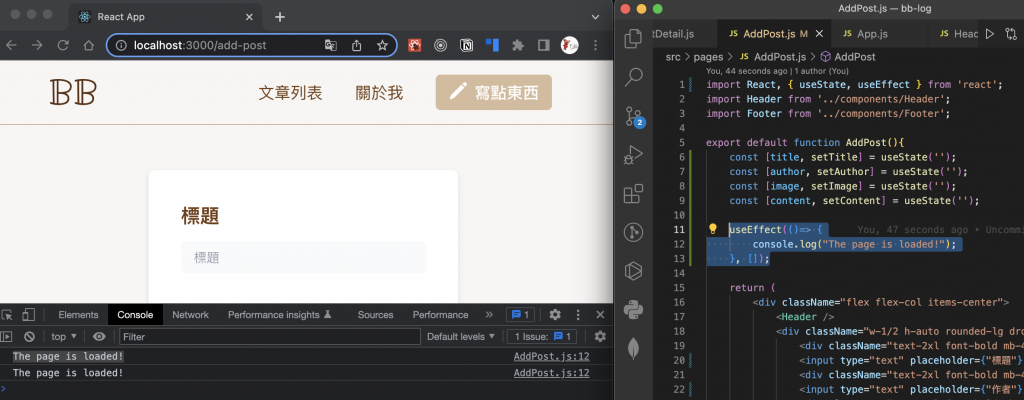Switch to the Network tab in DevTools

pyautogui.click(x=191, y=314)
